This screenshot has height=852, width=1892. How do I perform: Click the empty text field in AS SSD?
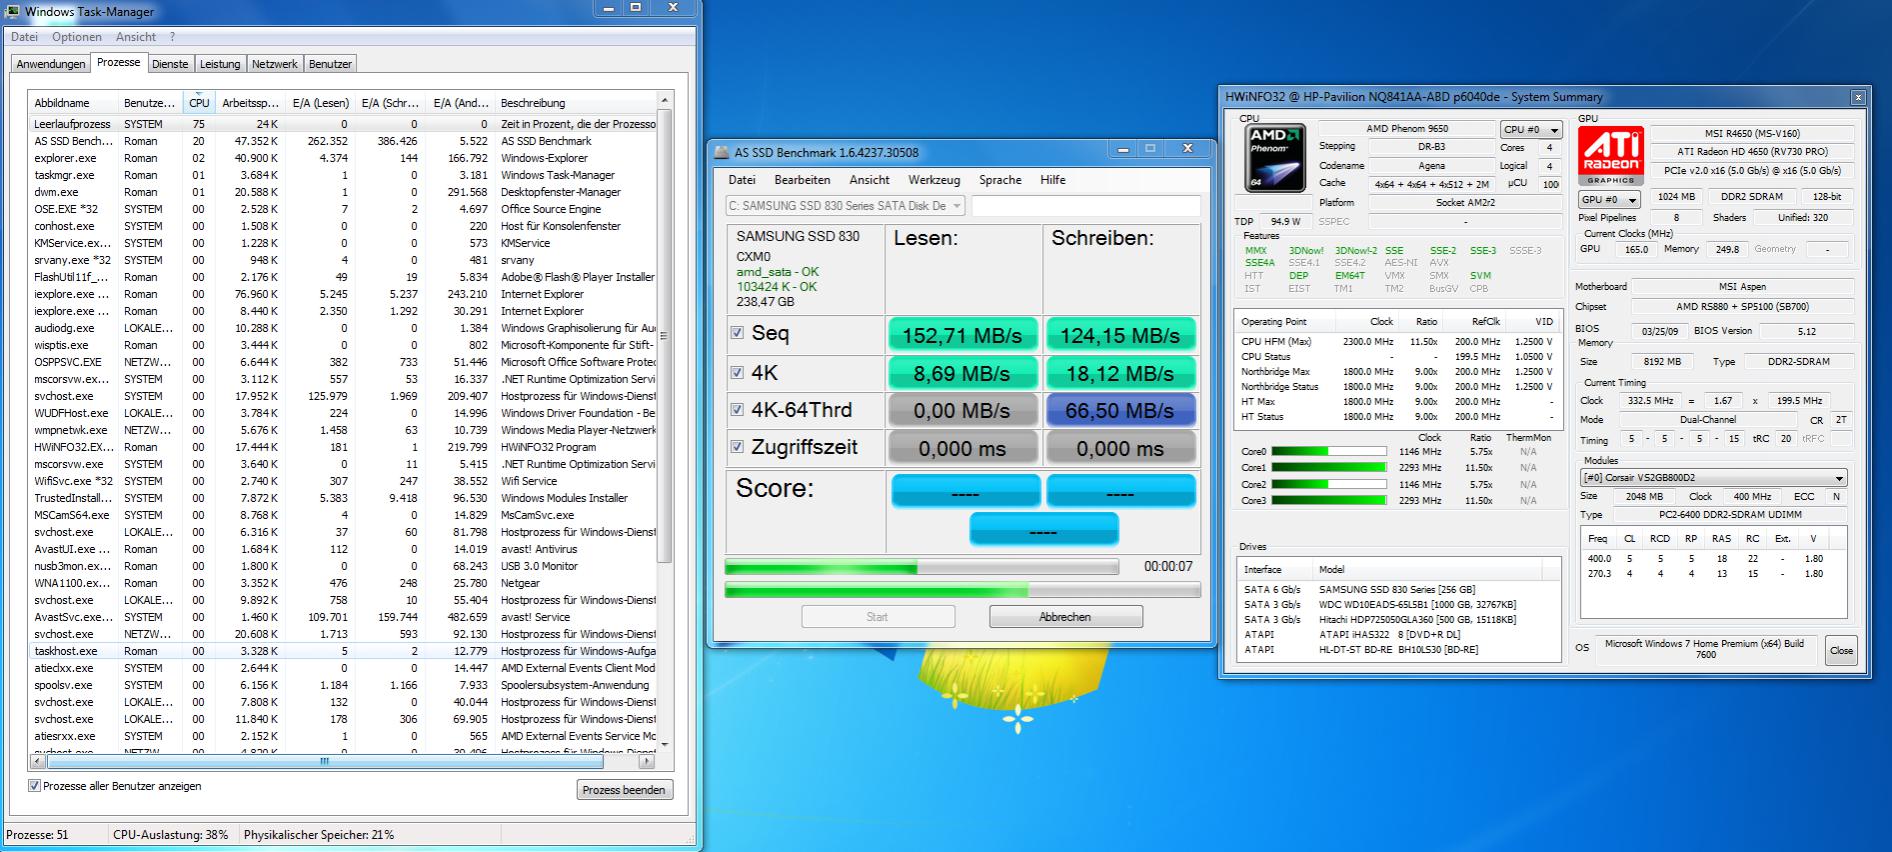tap(1086, 206)
